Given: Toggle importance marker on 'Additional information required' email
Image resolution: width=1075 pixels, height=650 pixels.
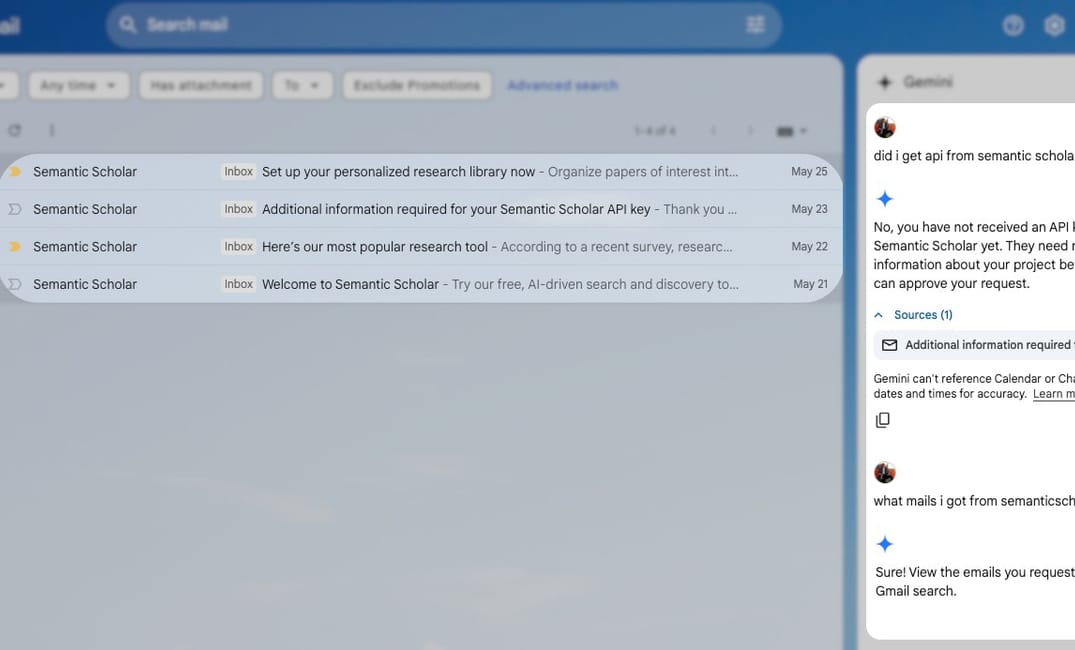Looking at the screenshot, I should pyautogui.click(x=14, y=208).
